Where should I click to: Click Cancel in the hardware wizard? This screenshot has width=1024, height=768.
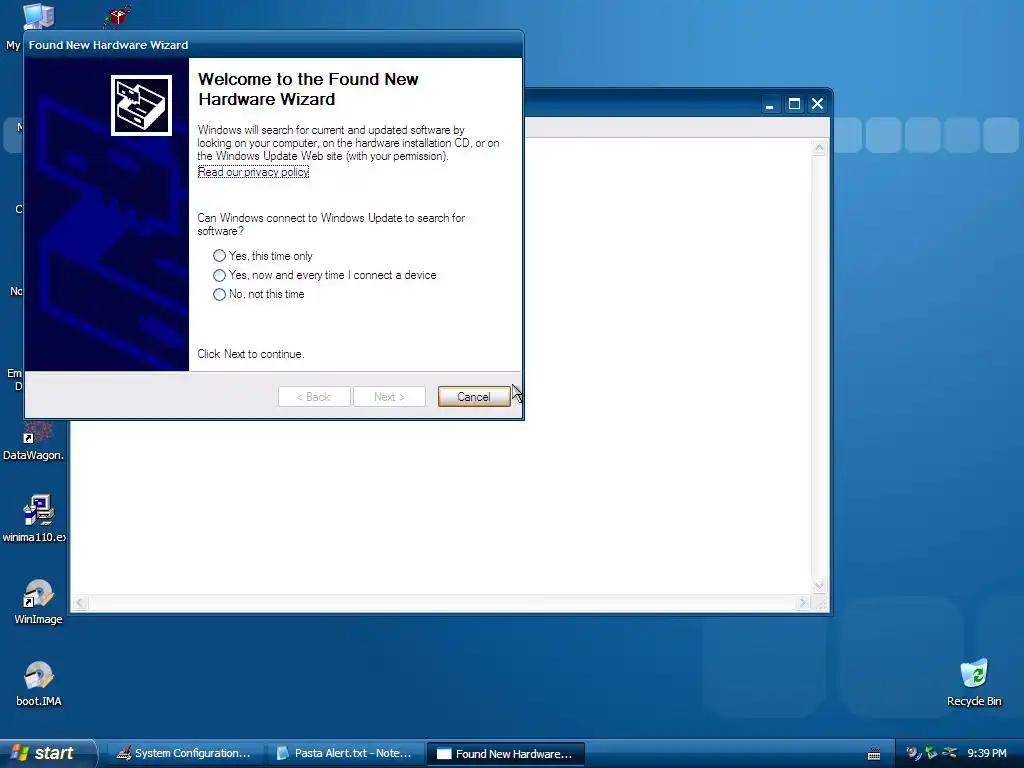[x=473, y=396]
